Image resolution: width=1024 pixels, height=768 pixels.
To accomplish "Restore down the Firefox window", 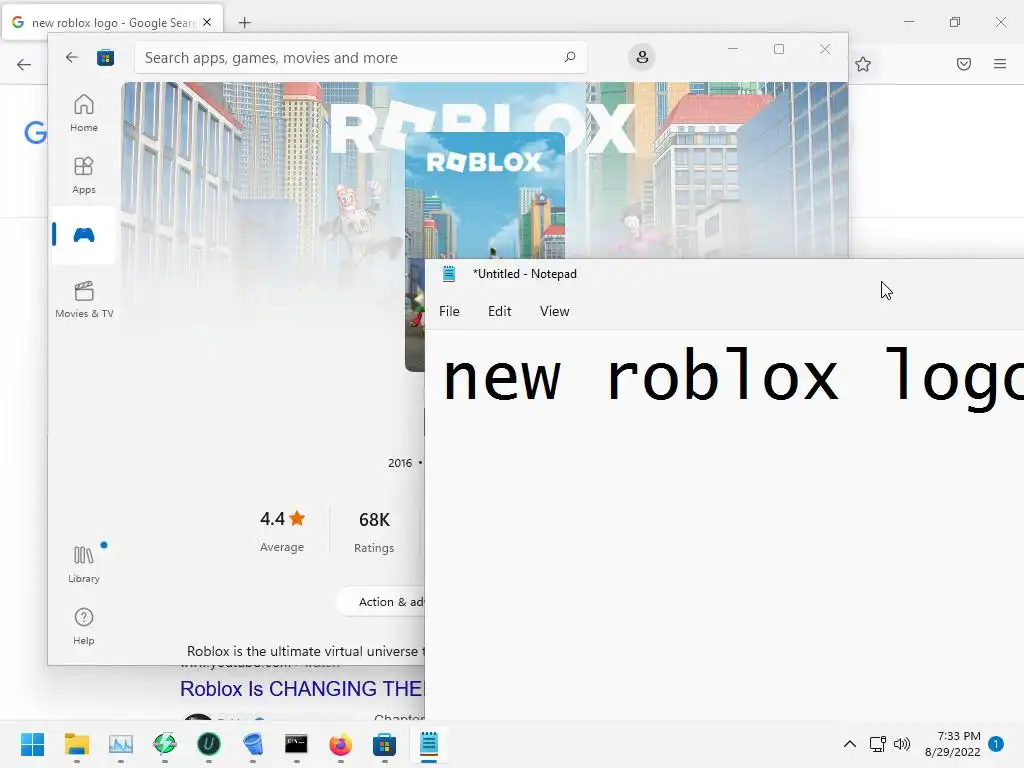I will [x=955, y=22].
